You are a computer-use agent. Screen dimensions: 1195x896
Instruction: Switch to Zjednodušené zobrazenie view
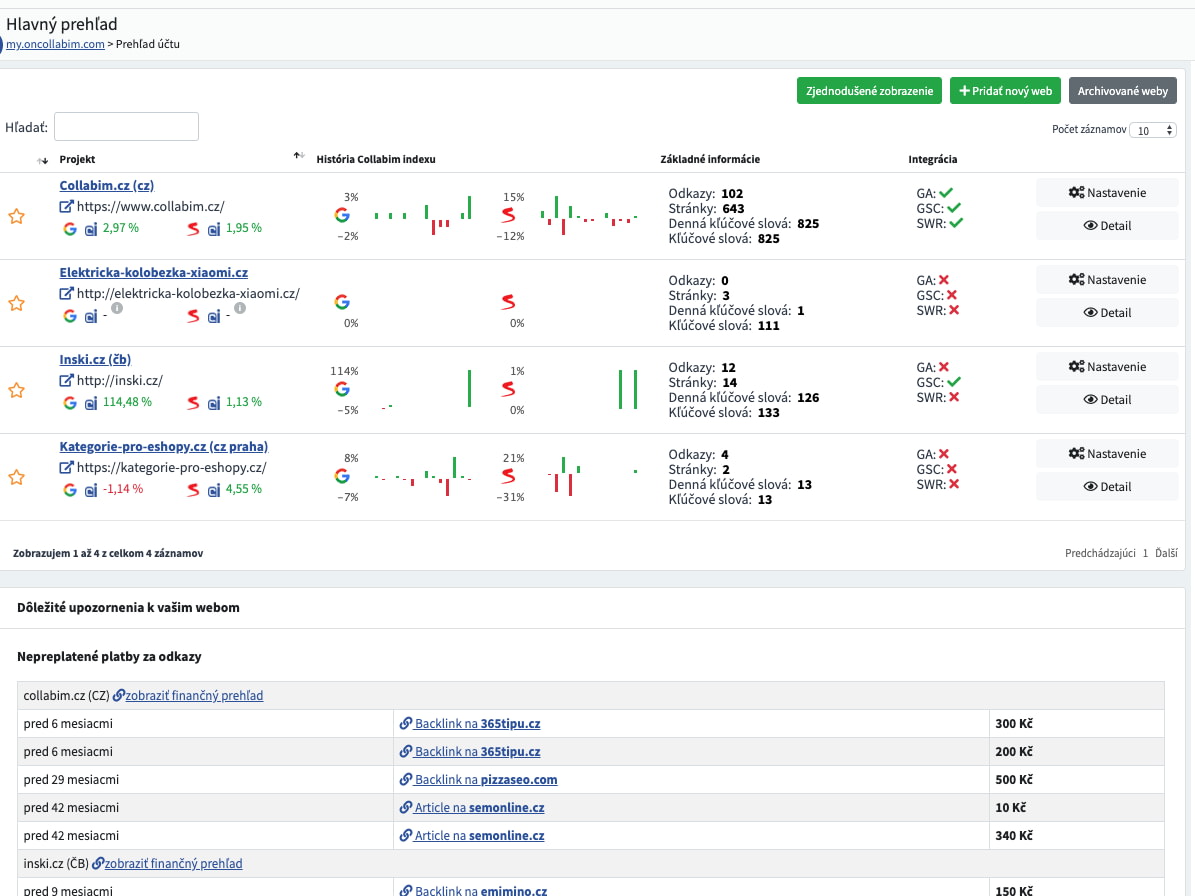(869, 91)
